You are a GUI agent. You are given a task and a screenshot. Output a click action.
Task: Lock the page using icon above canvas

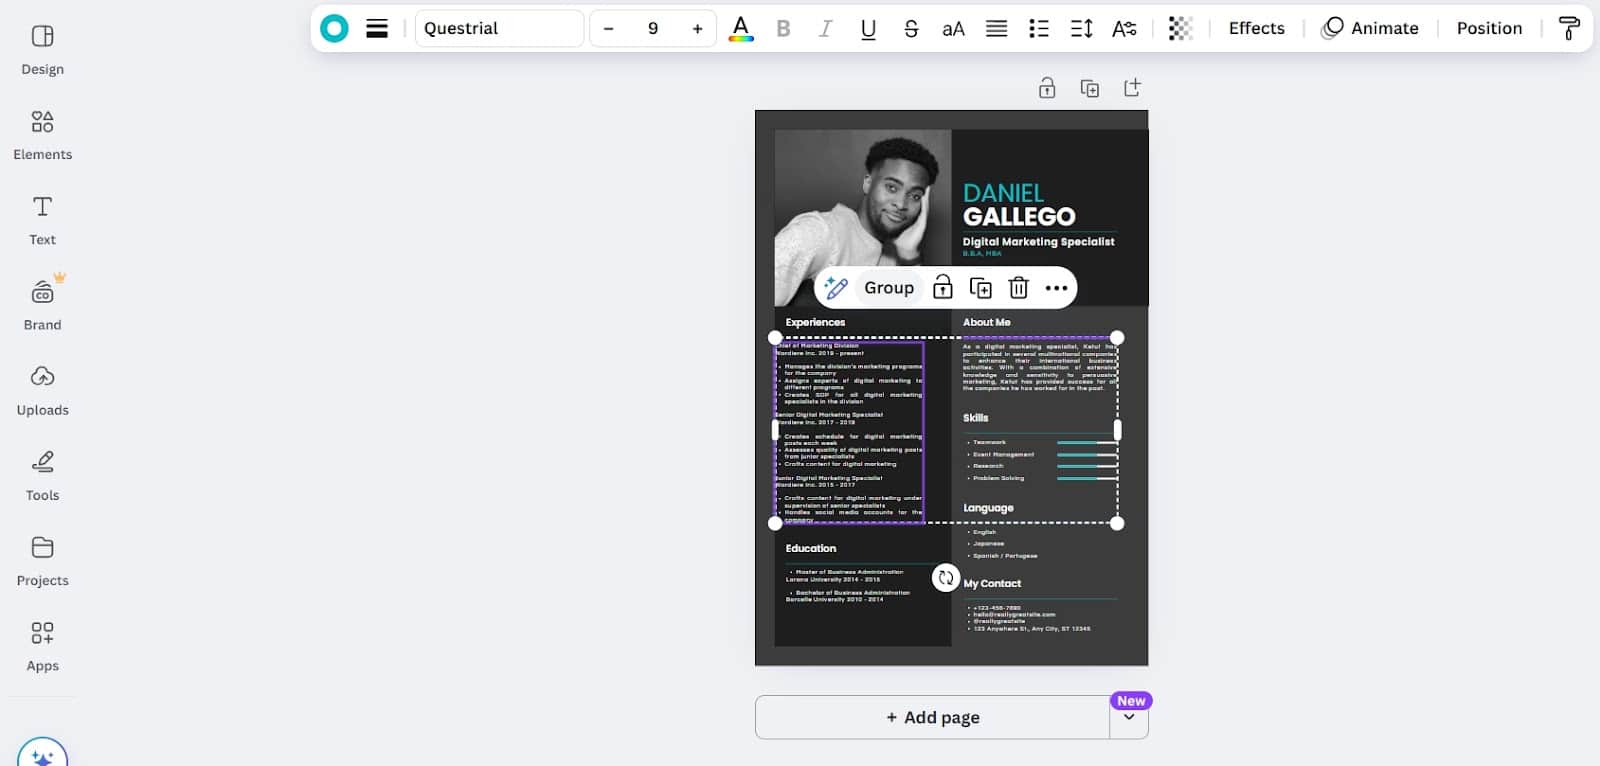pos(1047,88)
